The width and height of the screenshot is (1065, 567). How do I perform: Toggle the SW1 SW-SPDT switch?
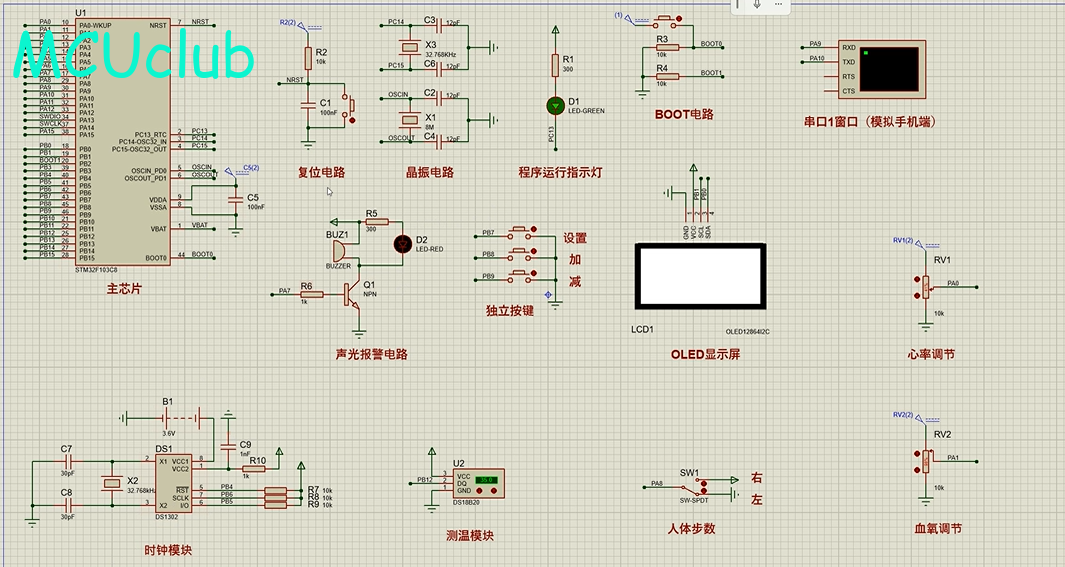tap(695, 487)
